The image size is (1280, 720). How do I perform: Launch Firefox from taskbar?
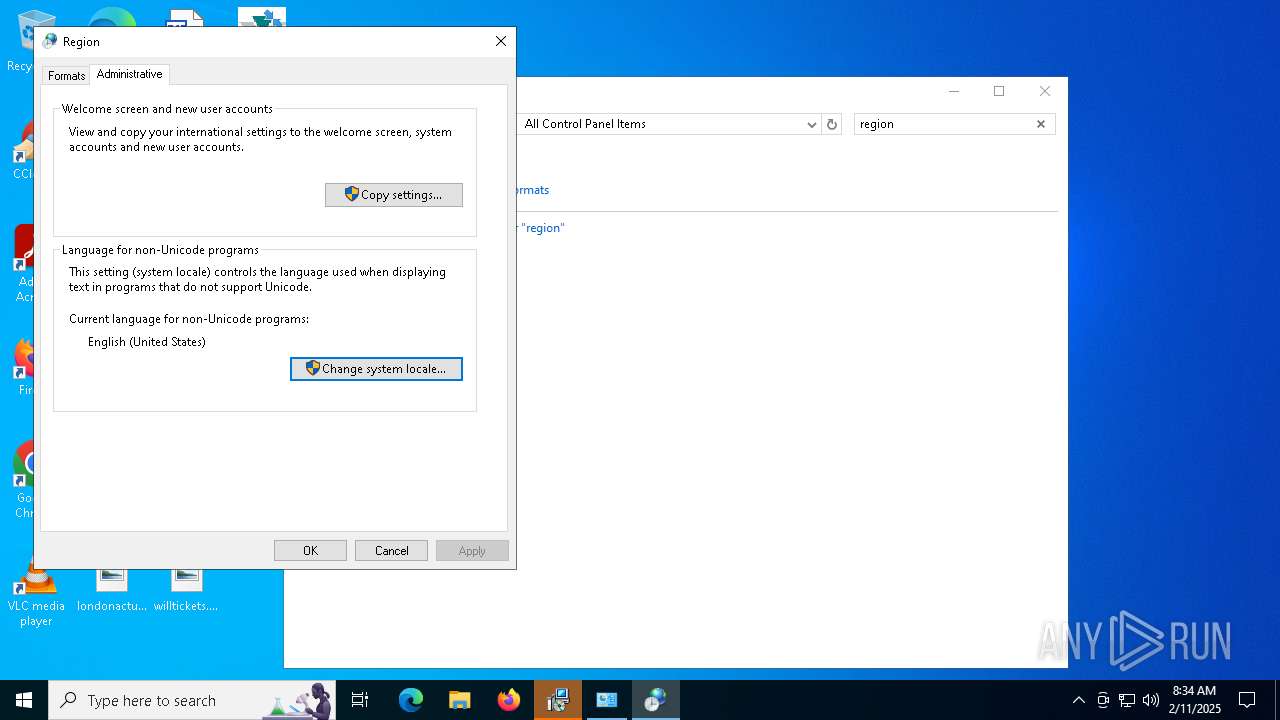(509, 700)
